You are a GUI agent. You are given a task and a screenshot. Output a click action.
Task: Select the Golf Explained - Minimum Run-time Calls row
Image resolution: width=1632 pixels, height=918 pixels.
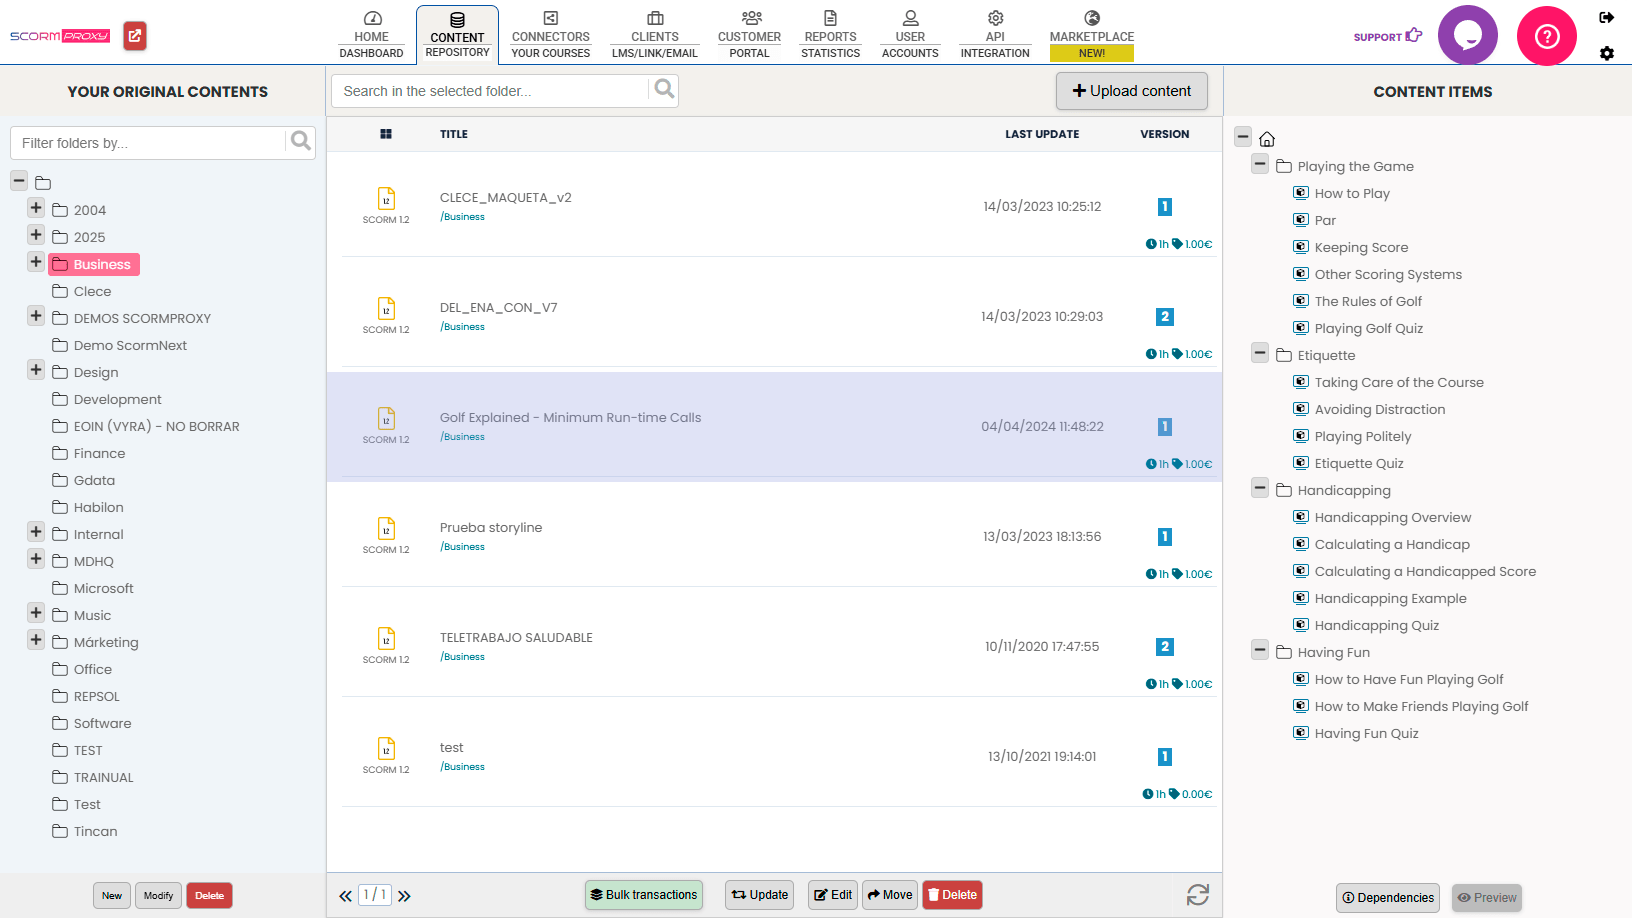(774, 427)
